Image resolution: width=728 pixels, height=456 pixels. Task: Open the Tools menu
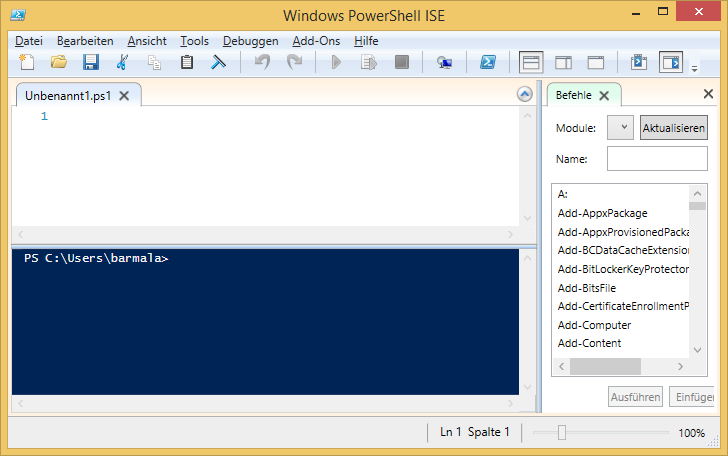195,41
